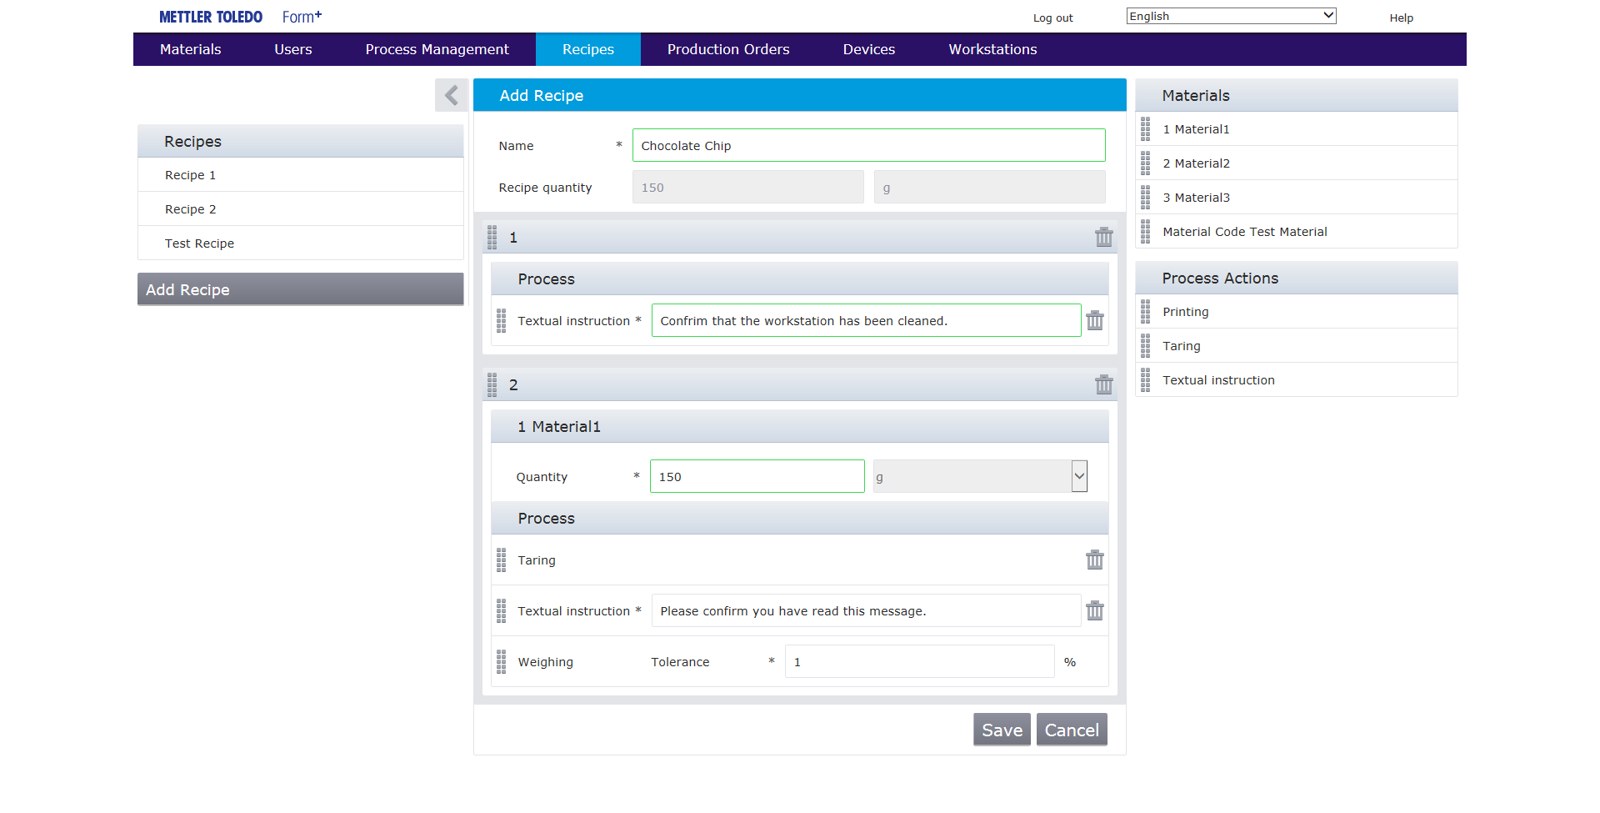Grab the drag handle of step 2
This screenshot has width=1600, height=813.
pos(492,384)
